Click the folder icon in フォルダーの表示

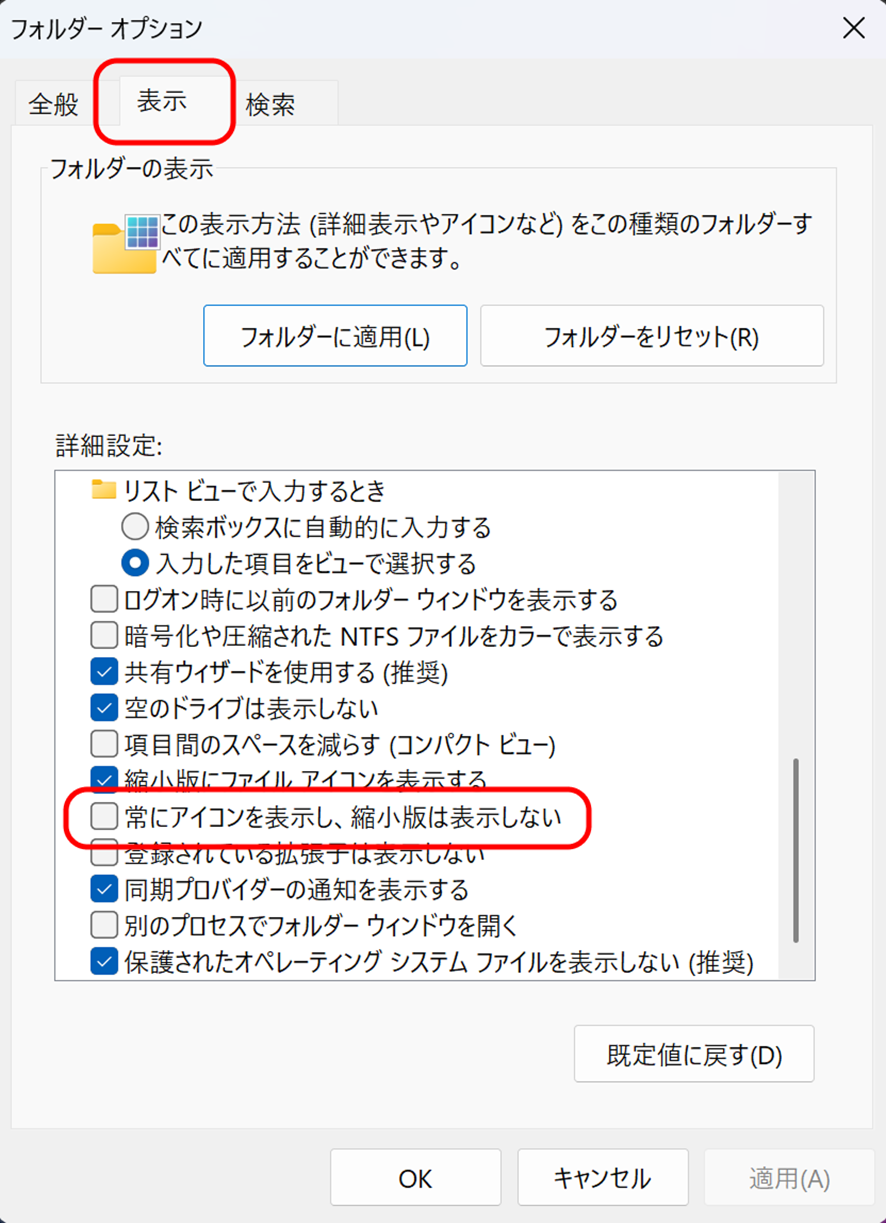pos(124,243)
